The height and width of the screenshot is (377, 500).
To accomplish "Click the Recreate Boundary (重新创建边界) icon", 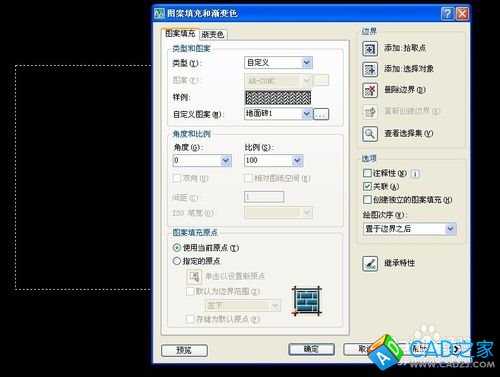I will coord(370,112).
